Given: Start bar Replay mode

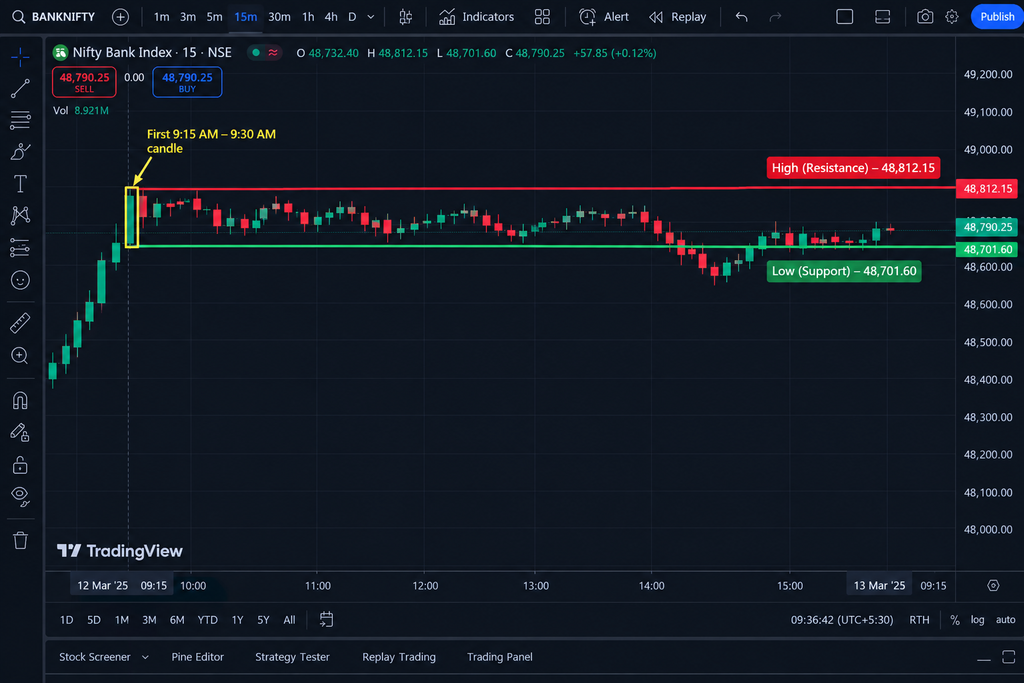Looking at the screenshot, I should coord(678,17).
